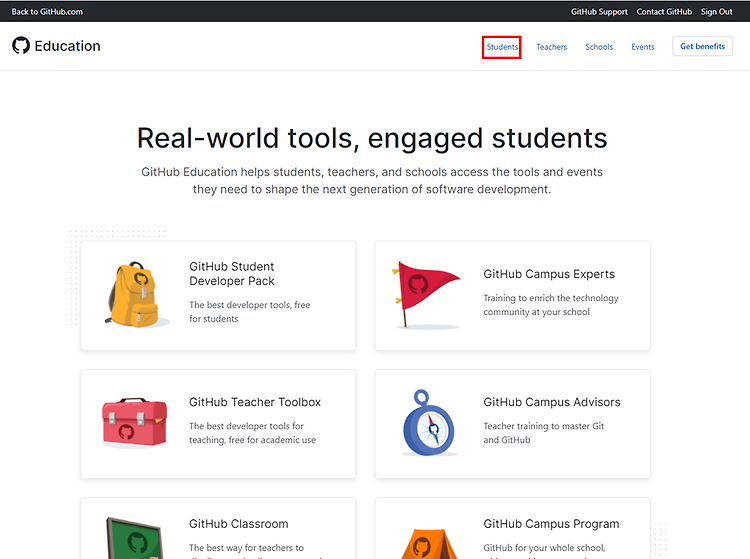Open the Teachers navigation tab
The height and width of the screenshot is (559, 750).
coord(551,47)
